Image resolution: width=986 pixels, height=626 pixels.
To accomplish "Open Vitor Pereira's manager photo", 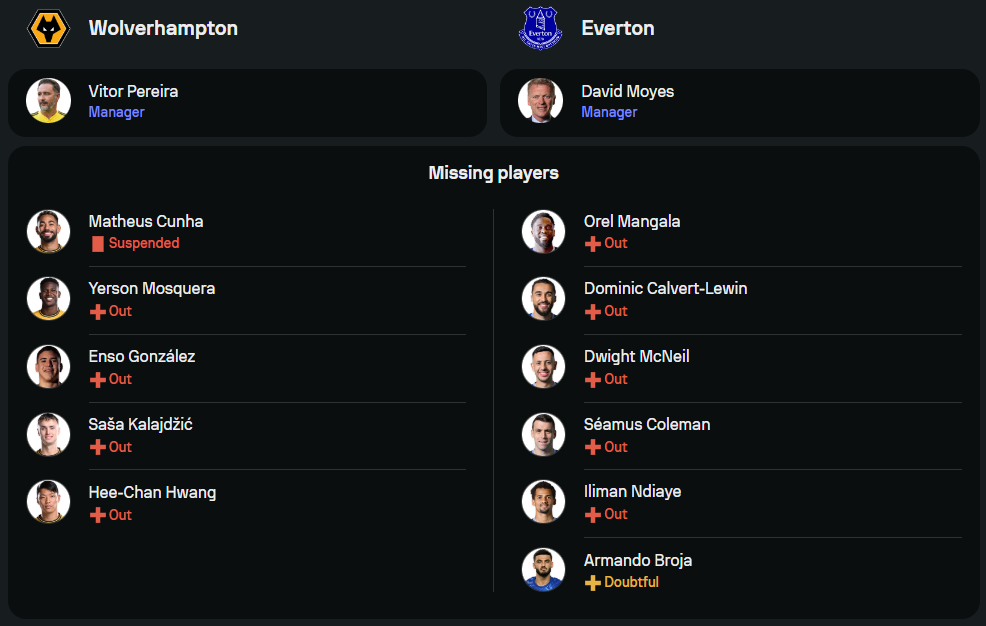I will tap(48, 100).
